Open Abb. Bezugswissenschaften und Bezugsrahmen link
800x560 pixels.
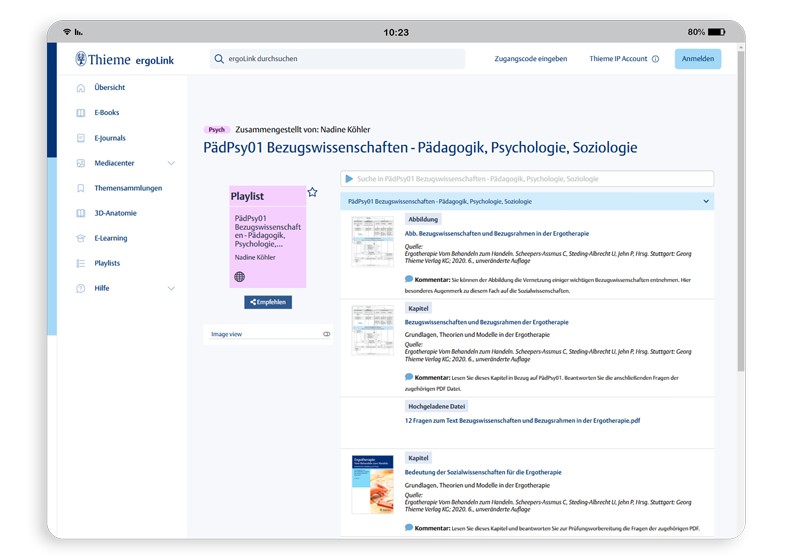pos(496,234)
